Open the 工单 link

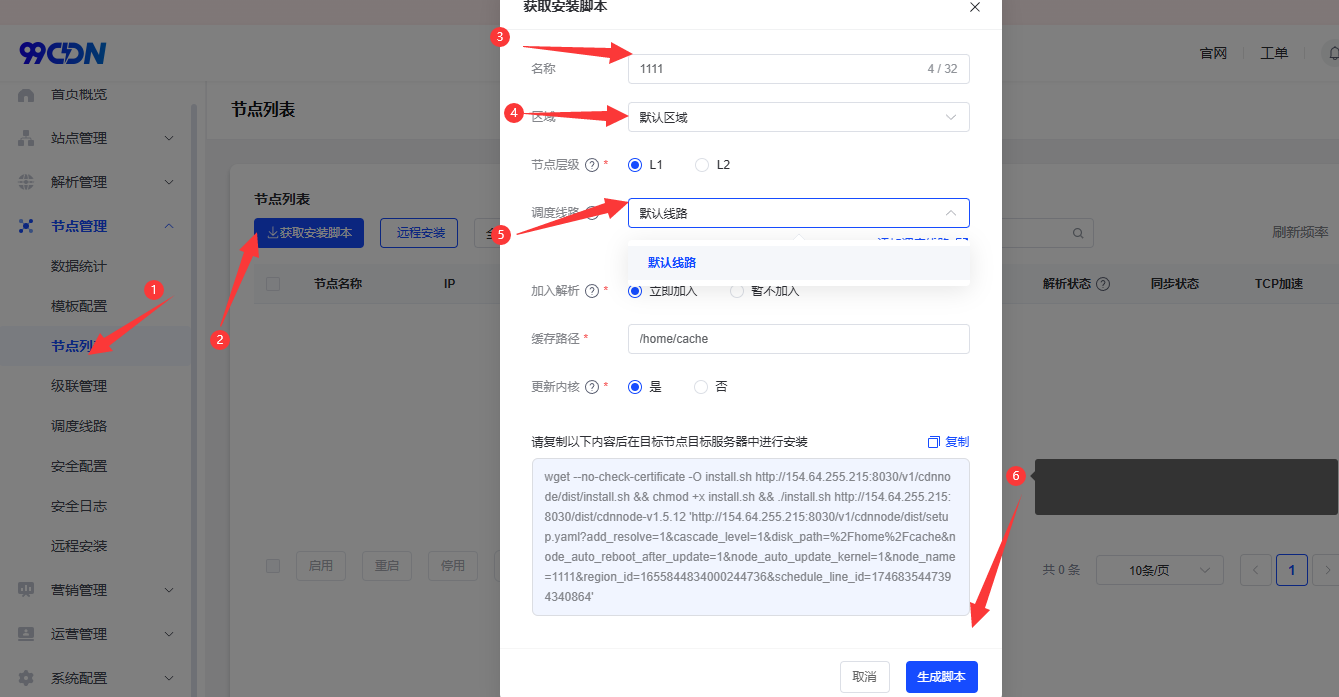click(1274, 53)
